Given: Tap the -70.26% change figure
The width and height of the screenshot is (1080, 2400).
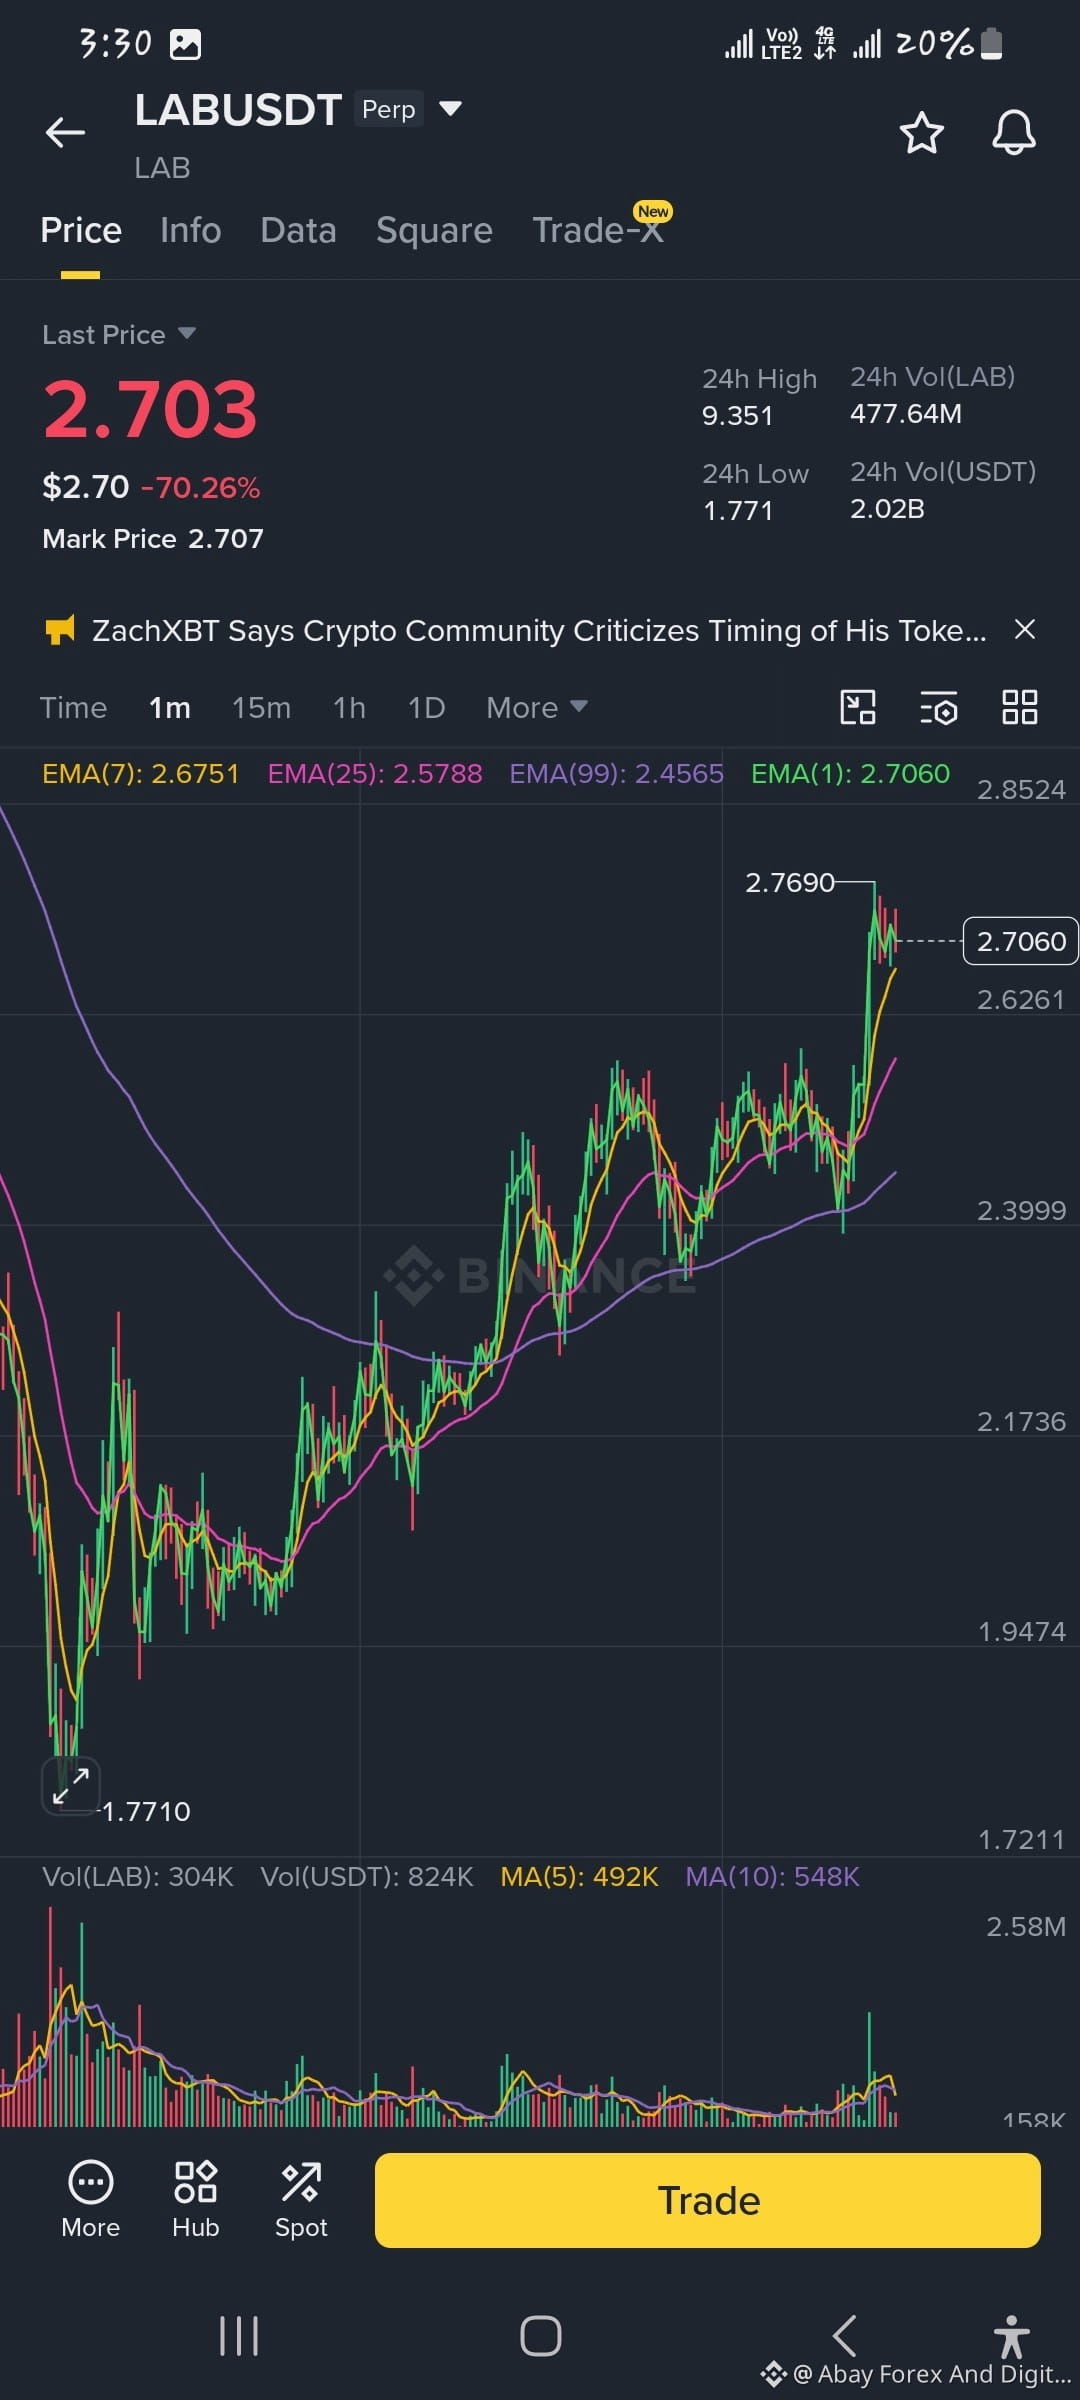Looking at the screenshot, I should pos(200,487).
